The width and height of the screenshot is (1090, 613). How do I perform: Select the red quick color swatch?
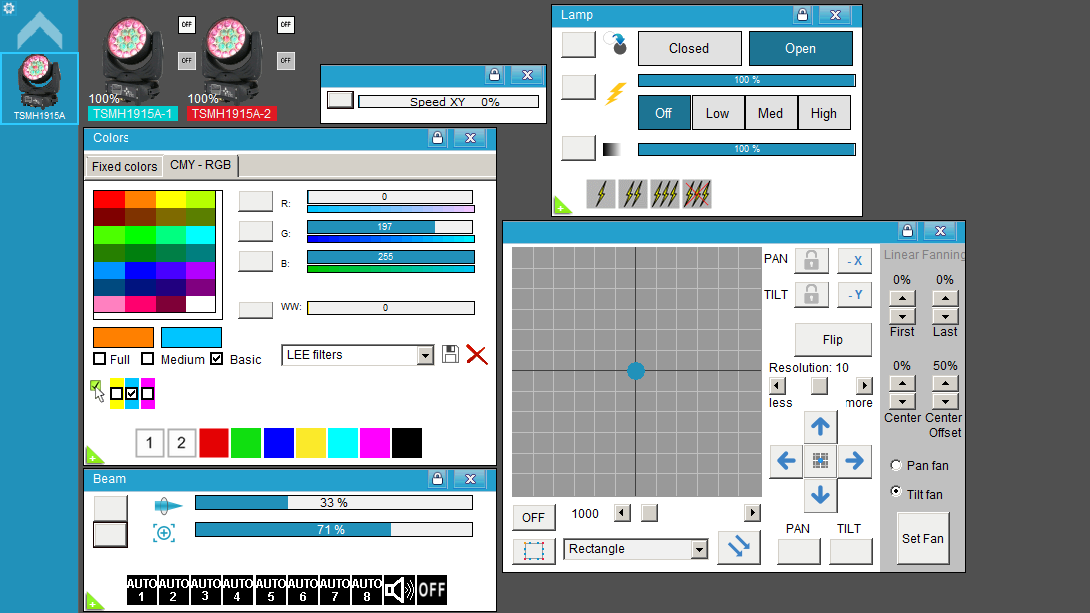[214, 443]
